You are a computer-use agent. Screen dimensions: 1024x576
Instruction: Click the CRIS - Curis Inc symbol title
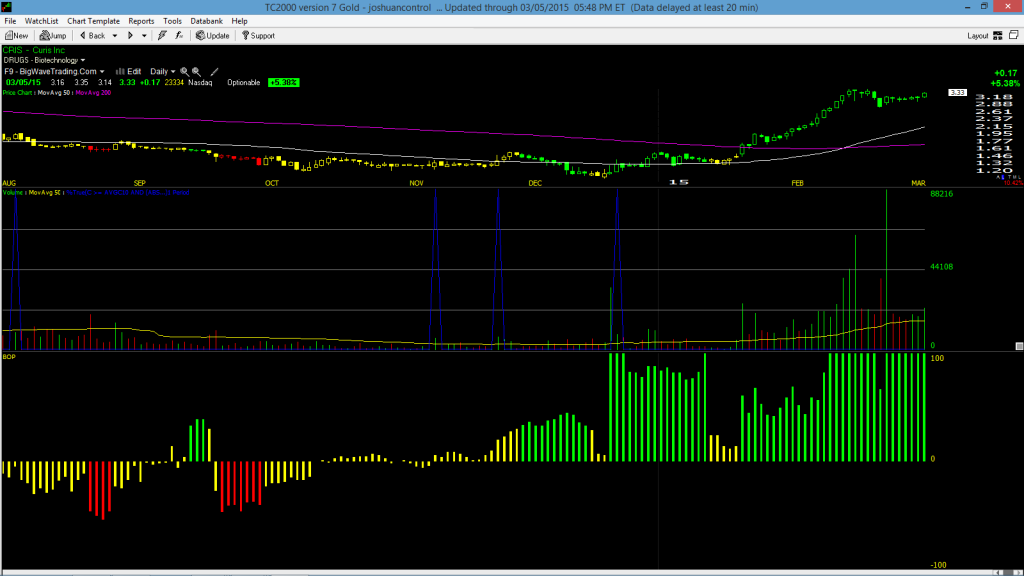(x=34, y=50)
